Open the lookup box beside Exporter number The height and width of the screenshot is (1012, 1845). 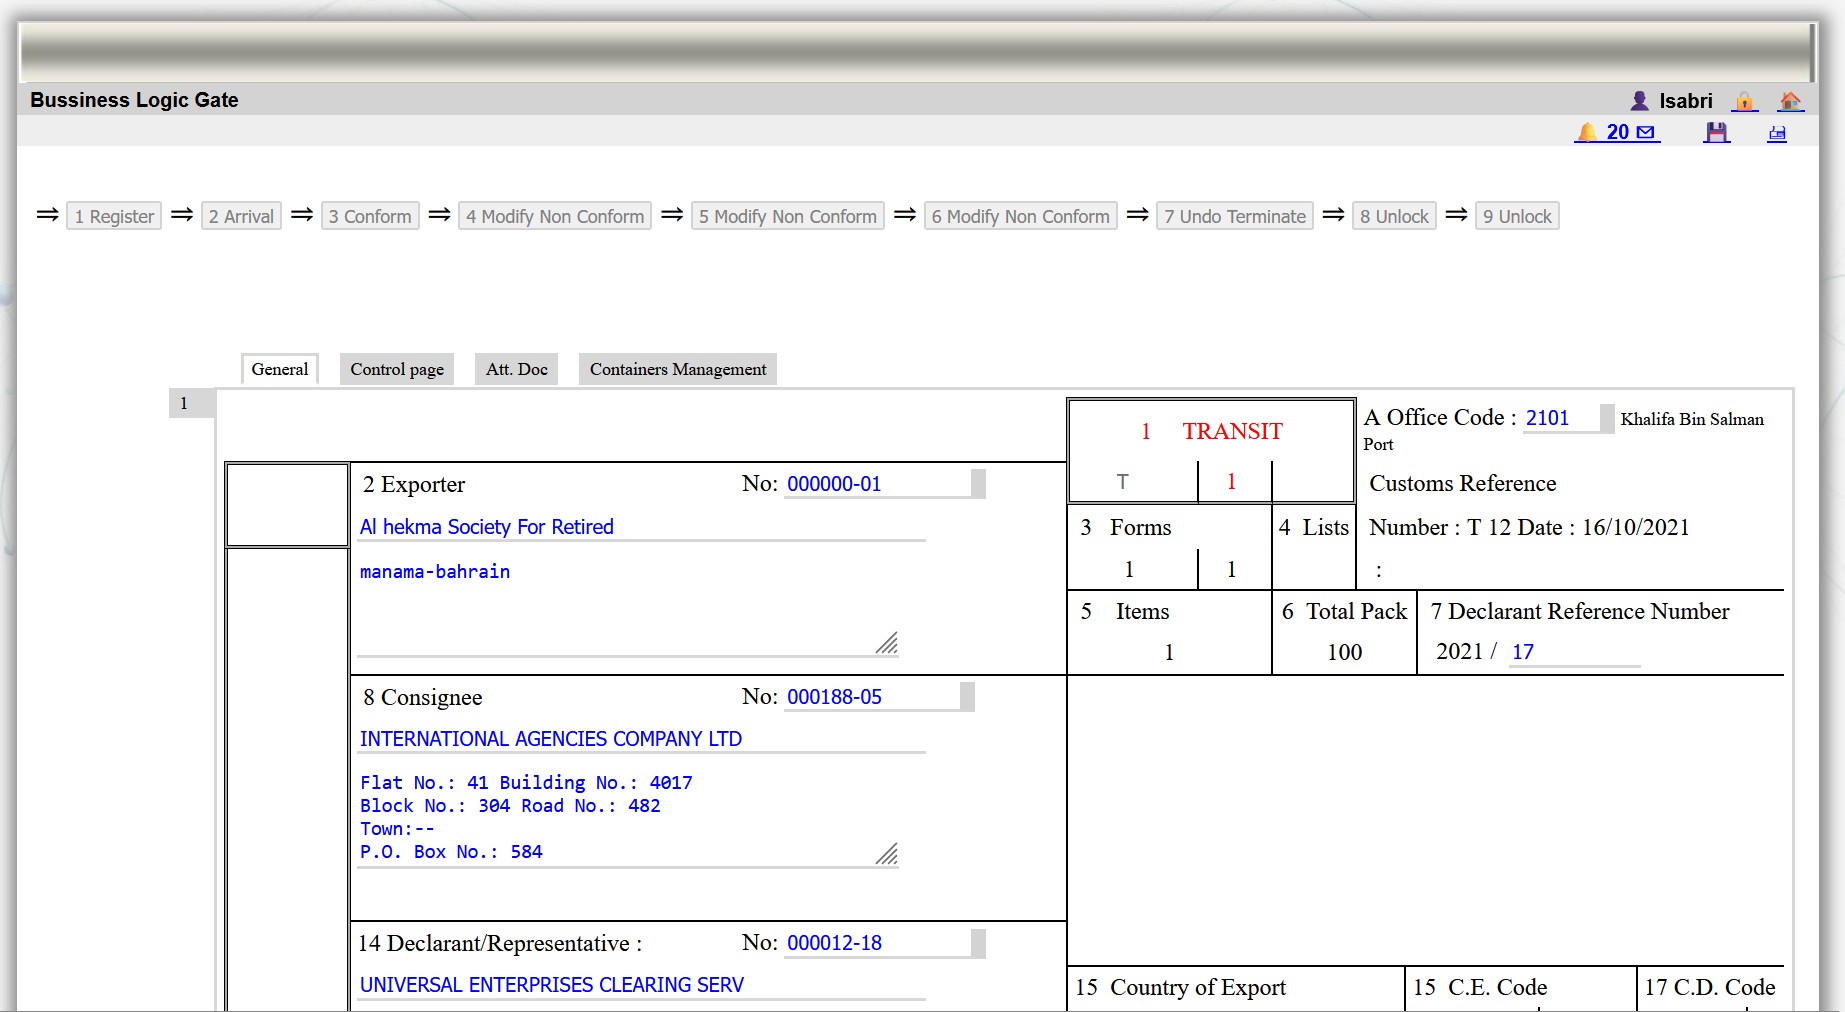(x=978, y=484)
